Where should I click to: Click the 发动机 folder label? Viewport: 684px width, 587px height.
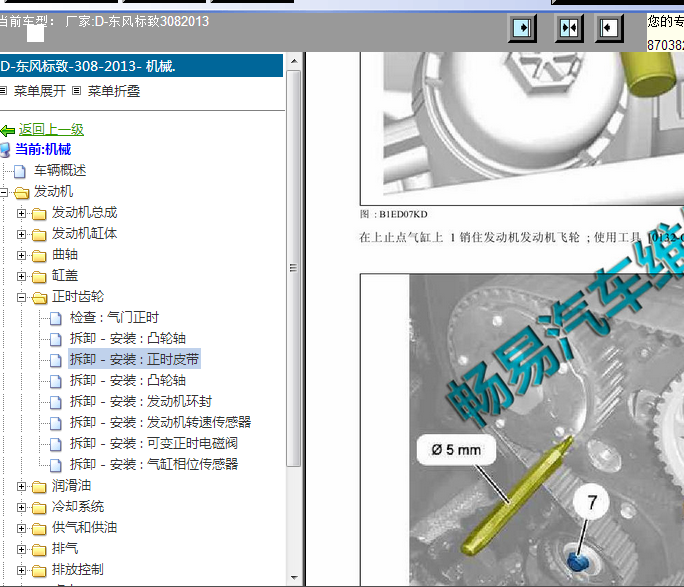(x=53, y=191)
